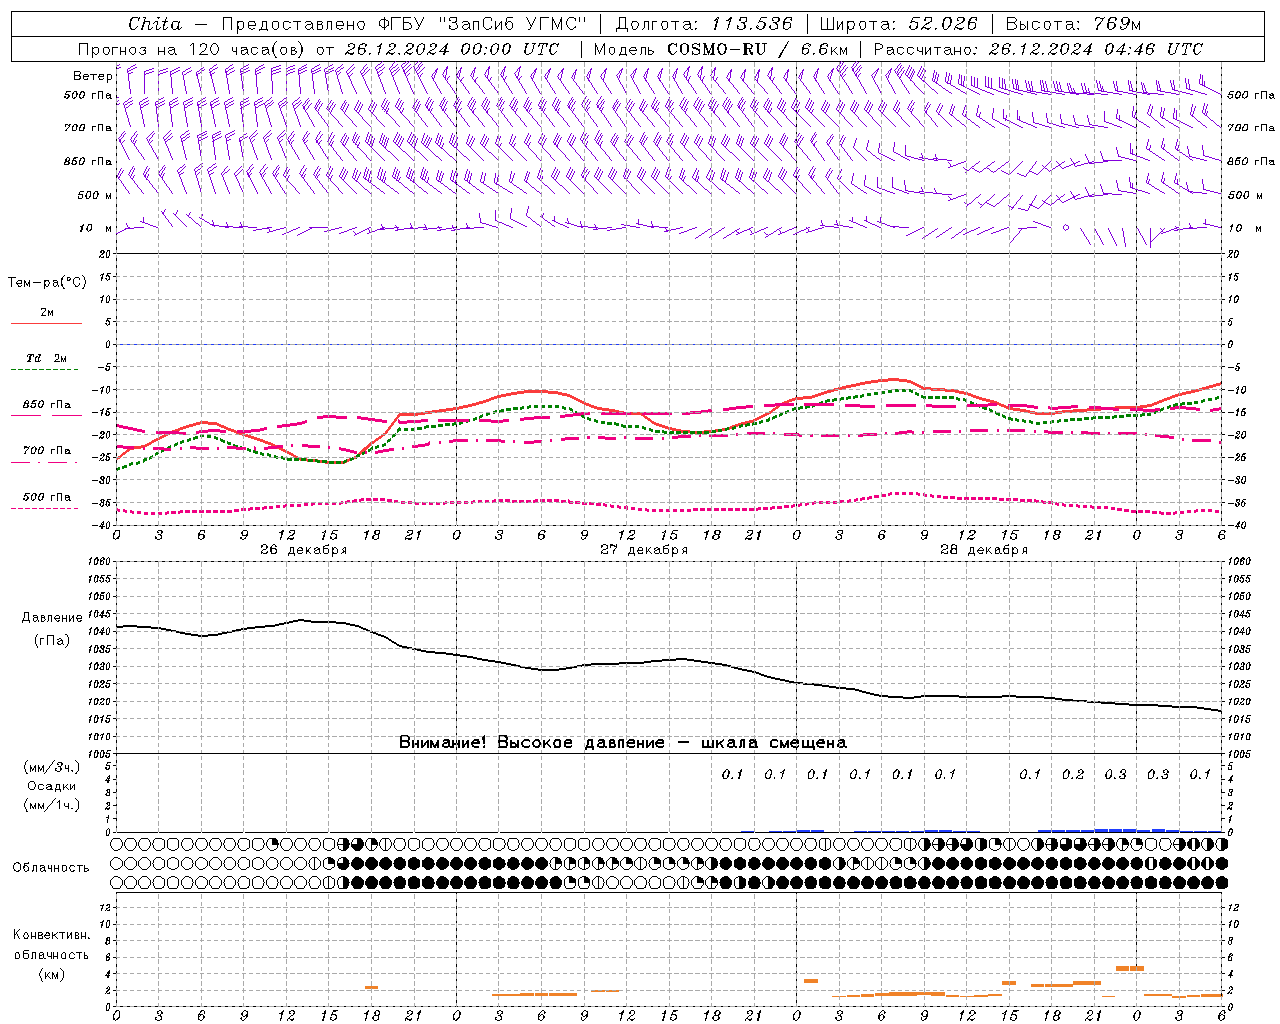Click the "(км)" convective height unit label

(x=52, y=974)
